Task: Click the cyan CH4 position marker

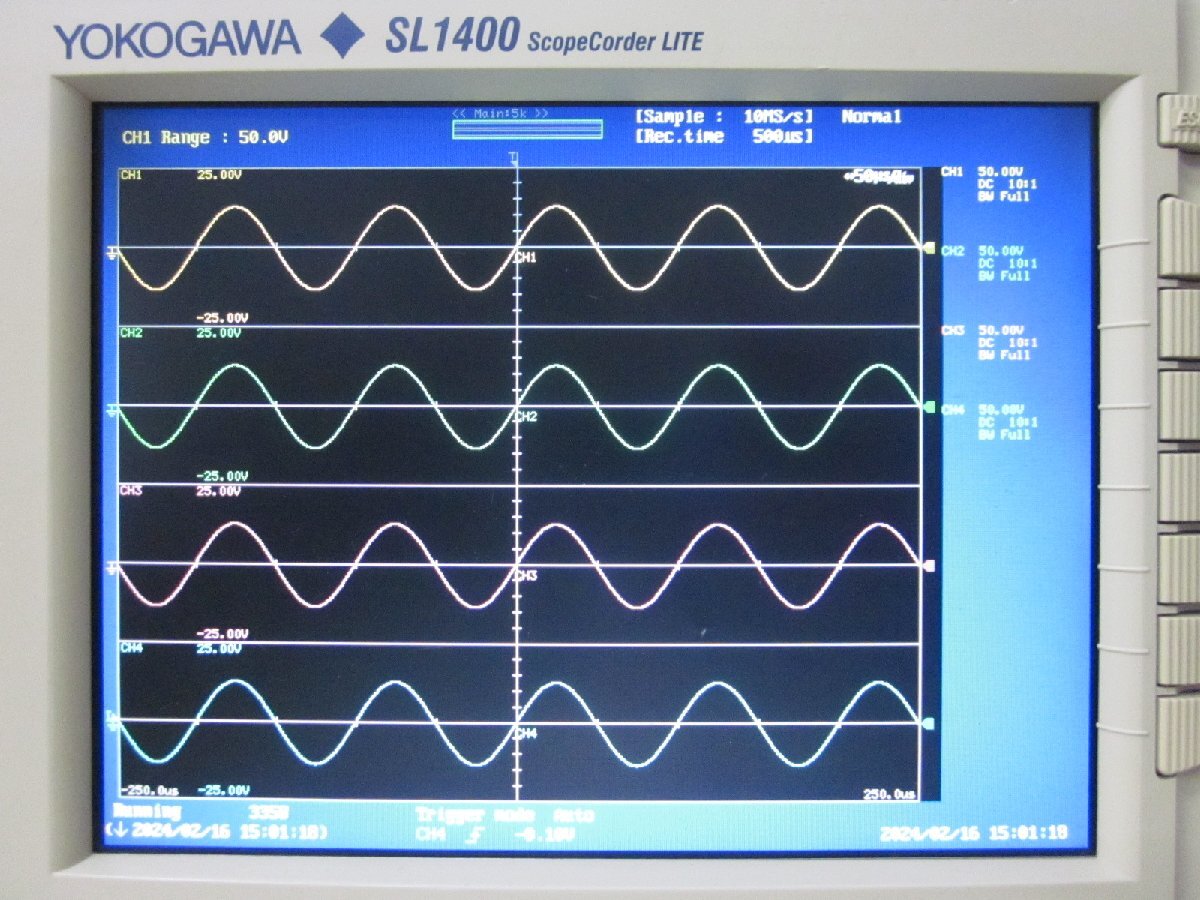Action: (930, 723)
